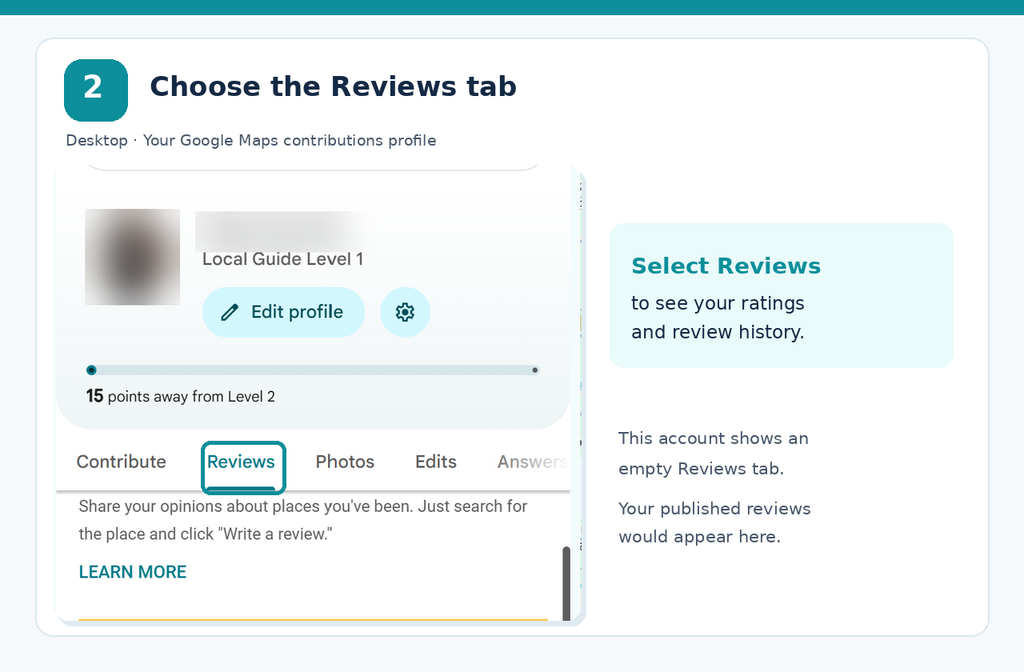Click 'This account shows an empty Reviews tab' note

point(714,453)
